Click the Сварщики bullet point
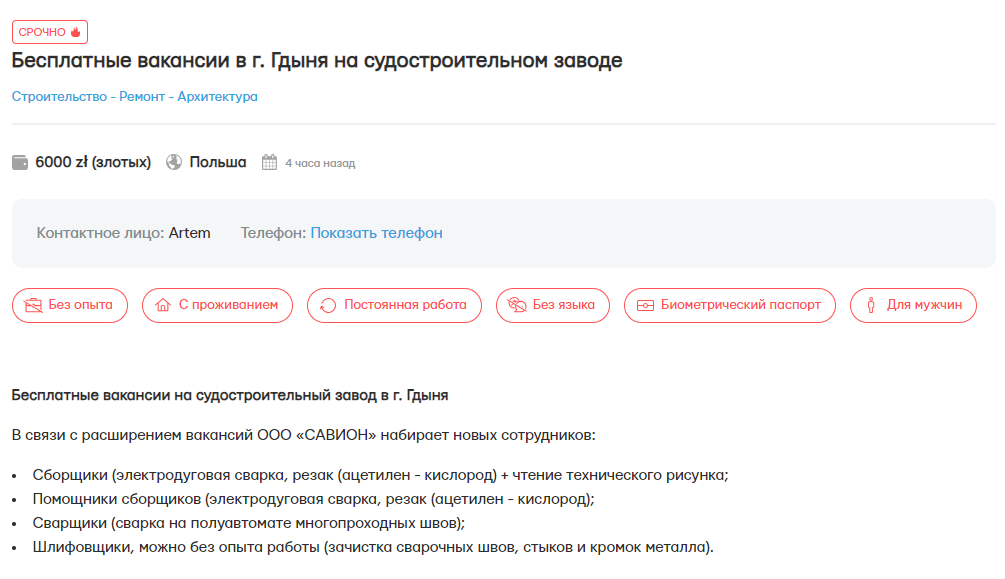1005x579 pixels. (x=248, y=523)
